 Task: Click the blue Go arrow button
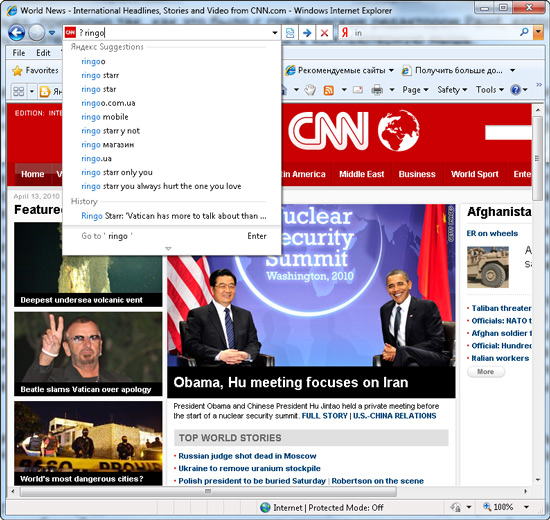point(307,33)
